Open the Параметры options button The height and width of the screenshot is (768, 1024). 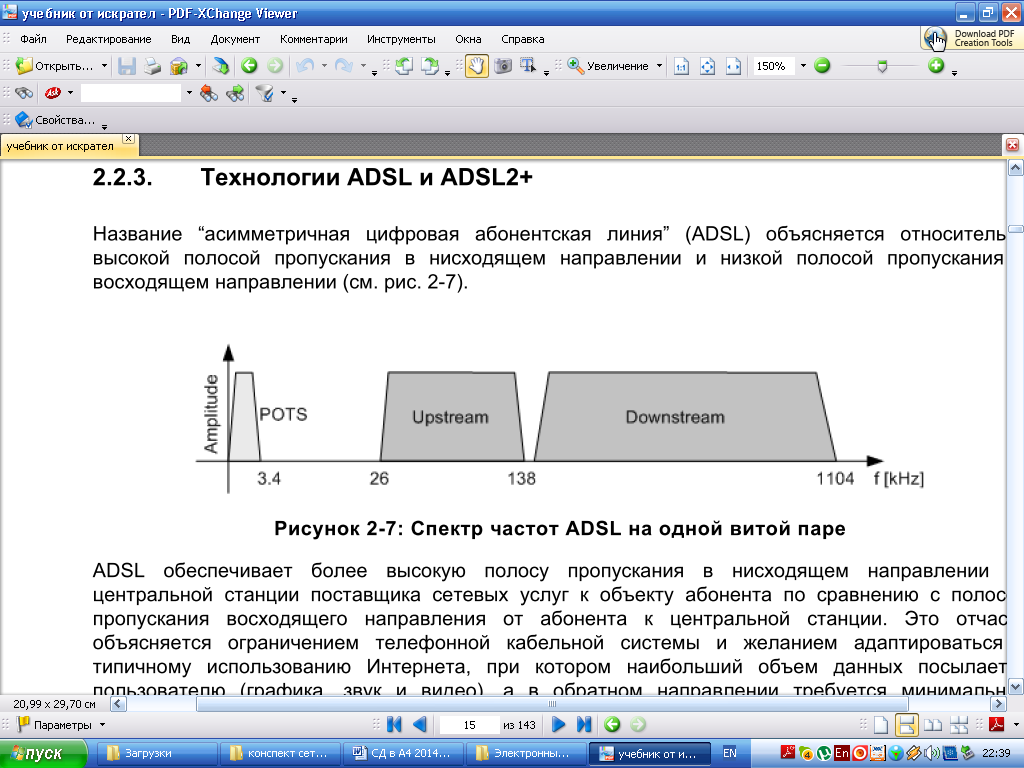click(x=61, y=725)
